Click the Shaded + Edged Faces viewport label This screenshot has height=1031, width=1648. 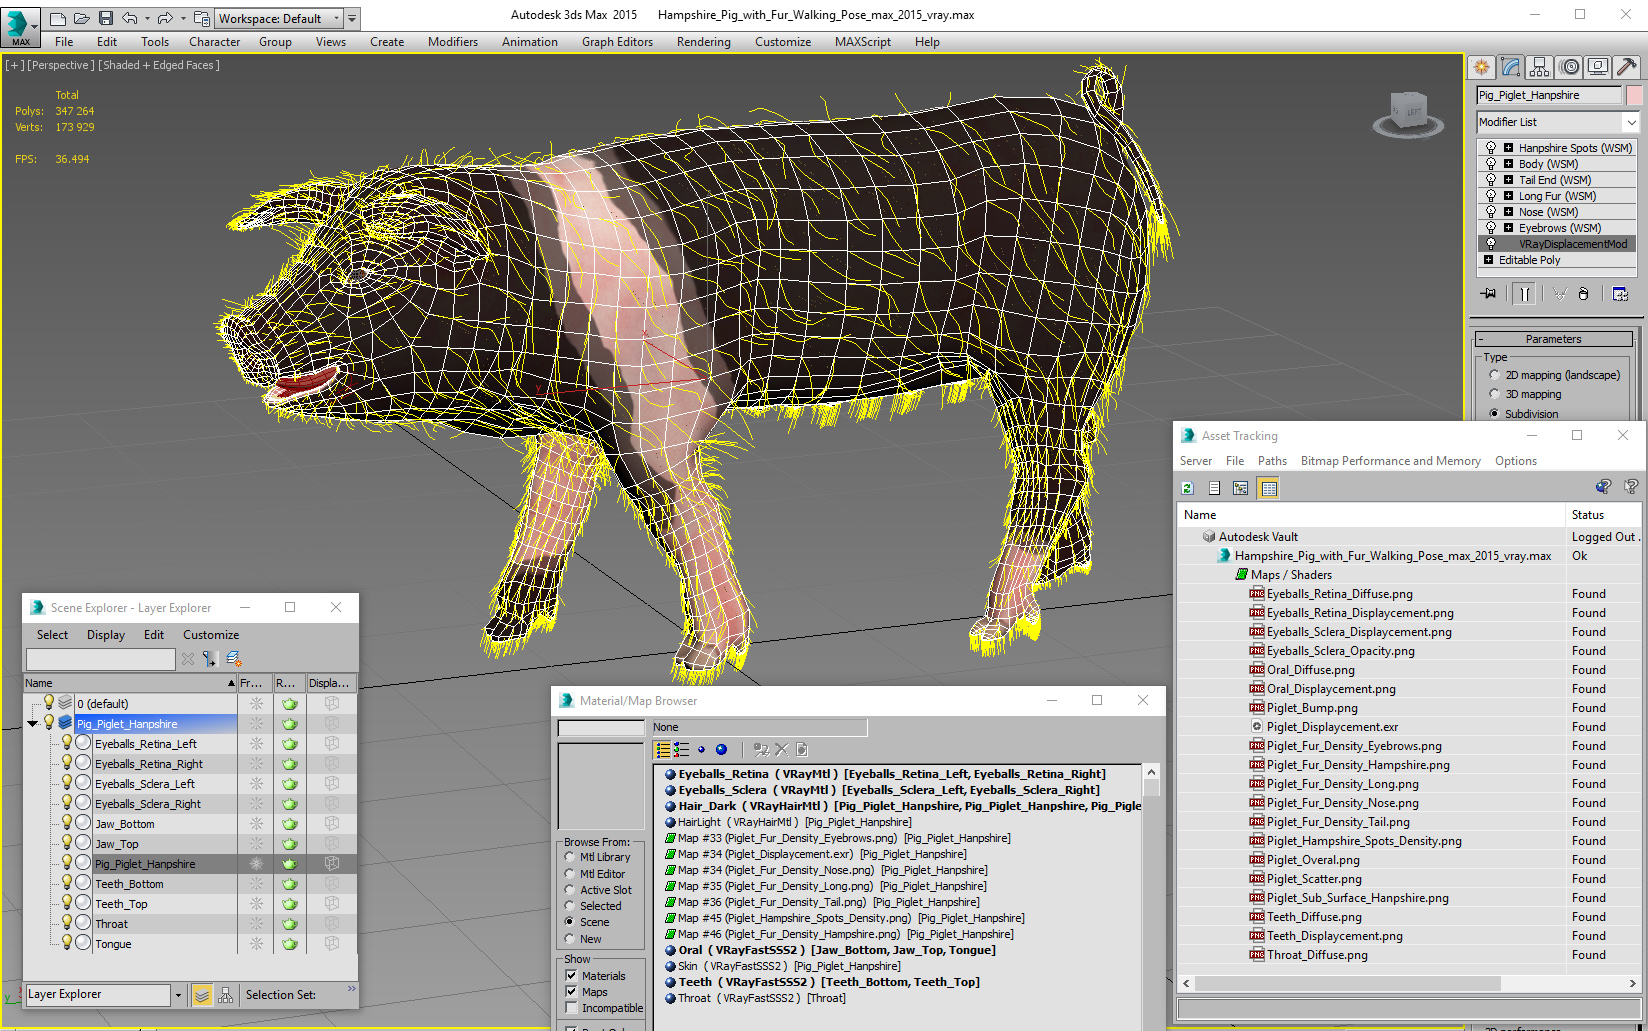[x=159, y=65]
